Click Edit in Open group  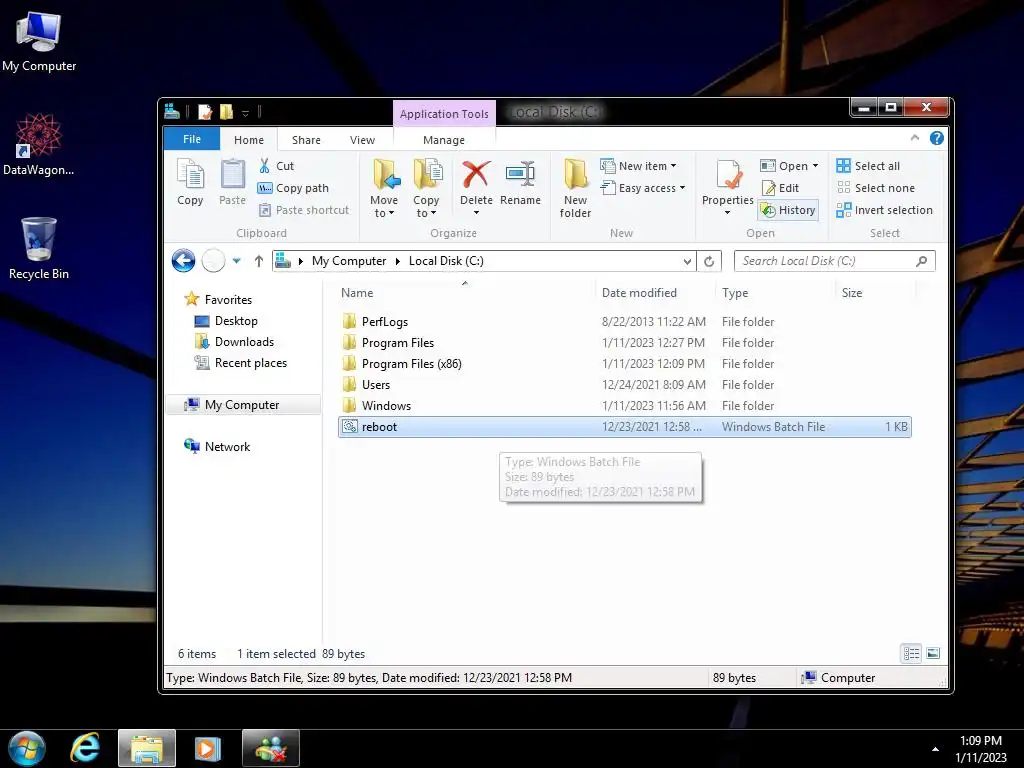point(780,188)
